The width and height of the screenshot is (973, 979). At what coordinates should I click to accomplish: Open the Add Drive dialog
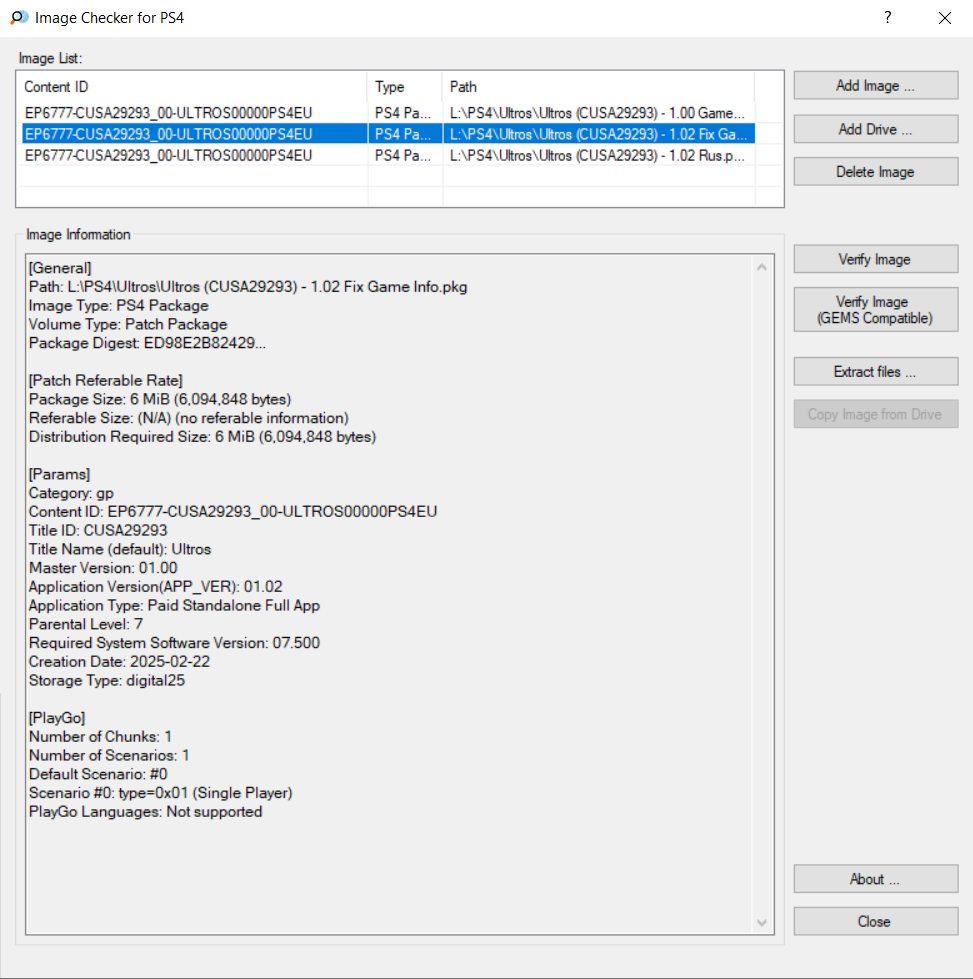point(876,129)
